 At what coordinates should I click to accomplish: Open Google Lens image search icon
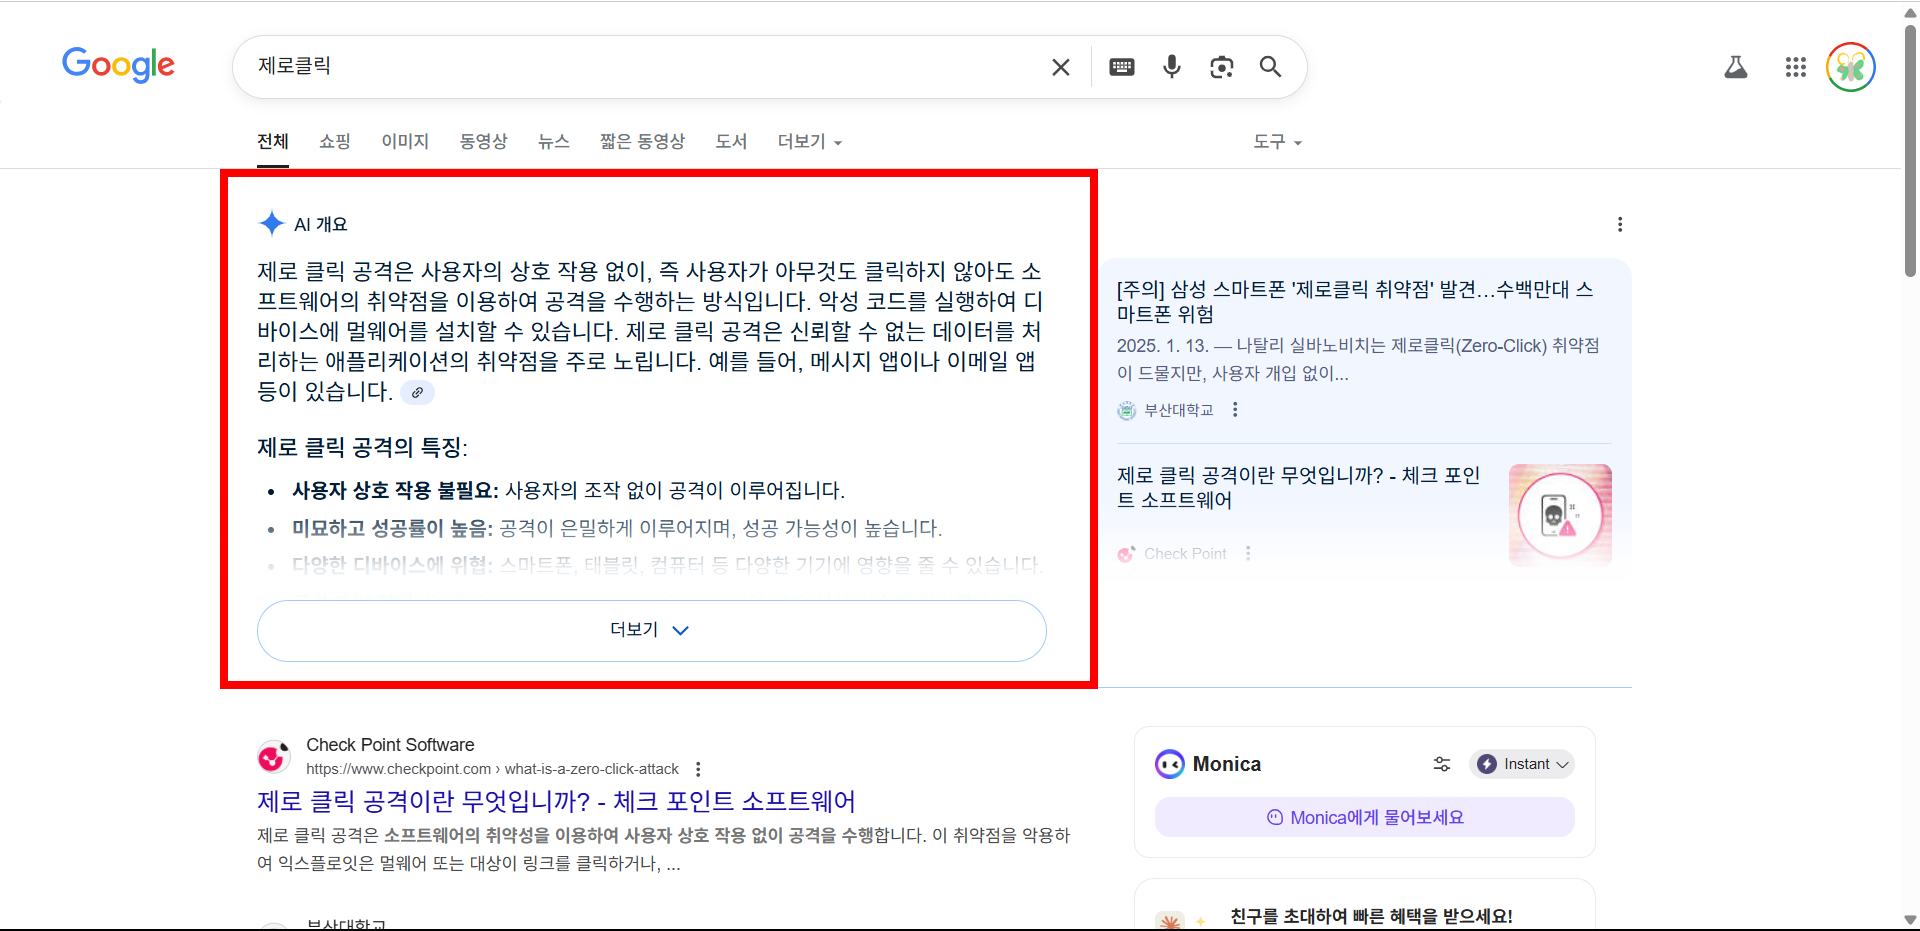[x=1221, y=67]
